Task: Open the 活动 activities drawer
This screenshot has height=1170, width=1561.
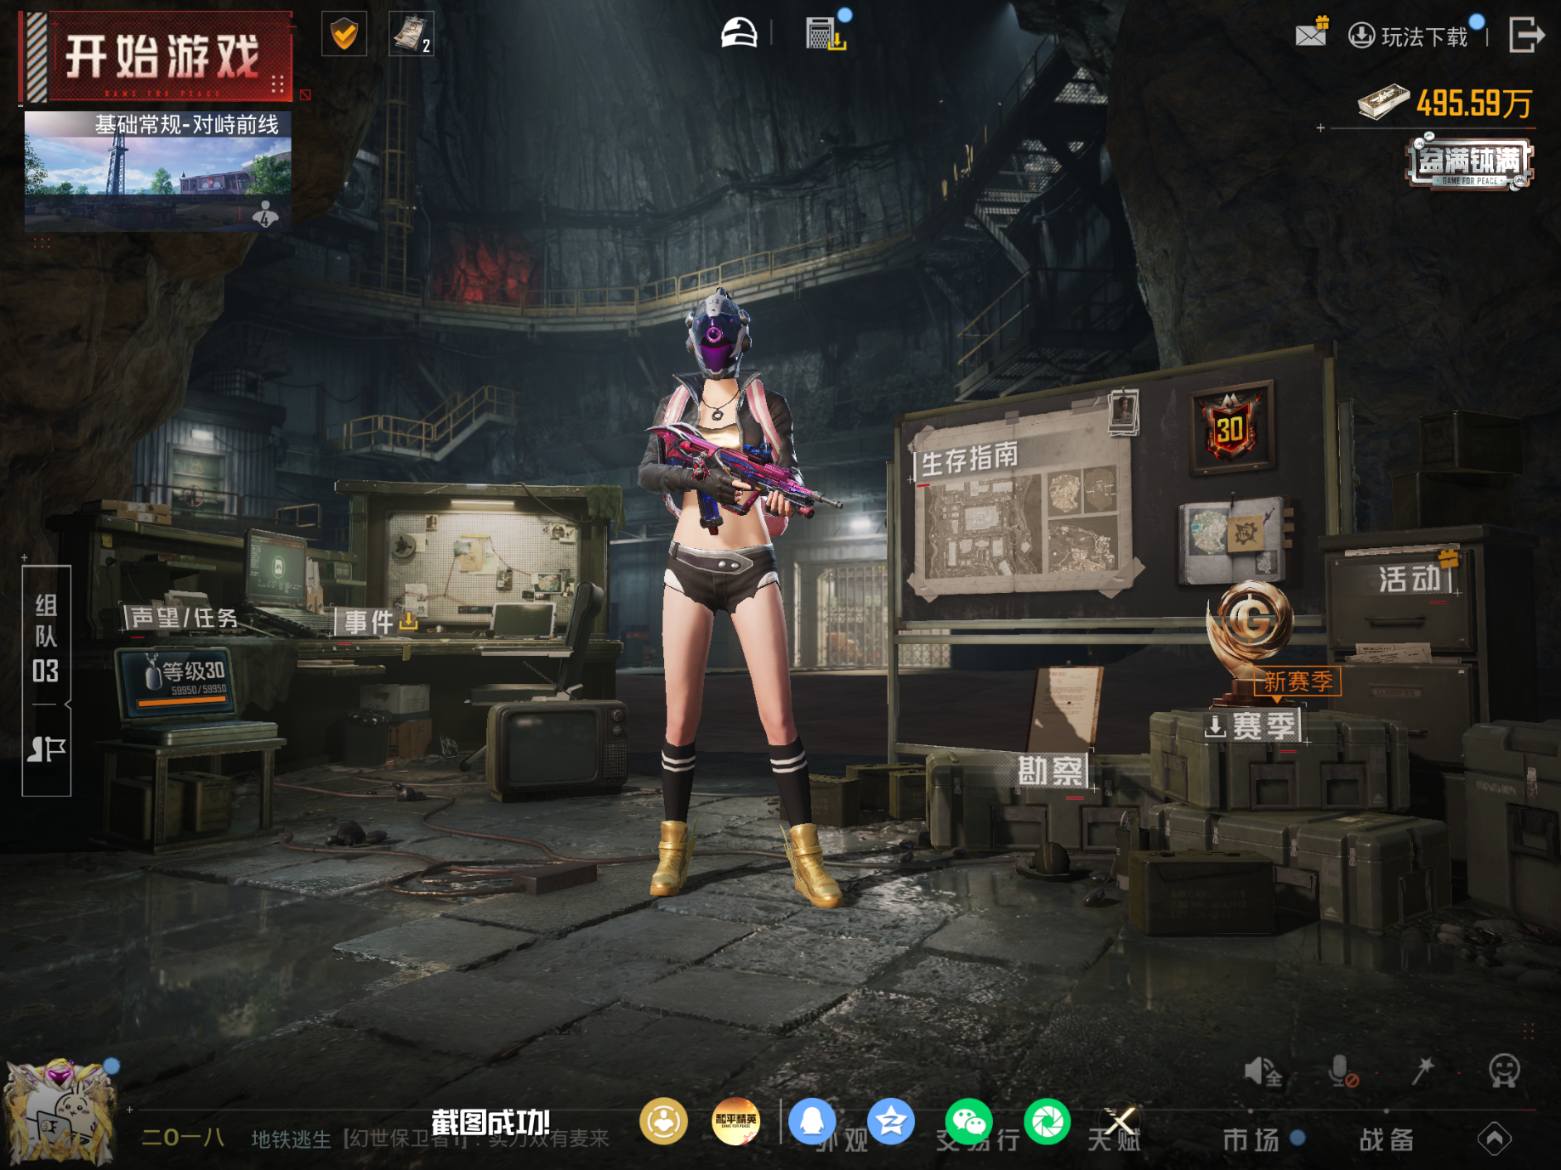Action: coord(1409,578)
